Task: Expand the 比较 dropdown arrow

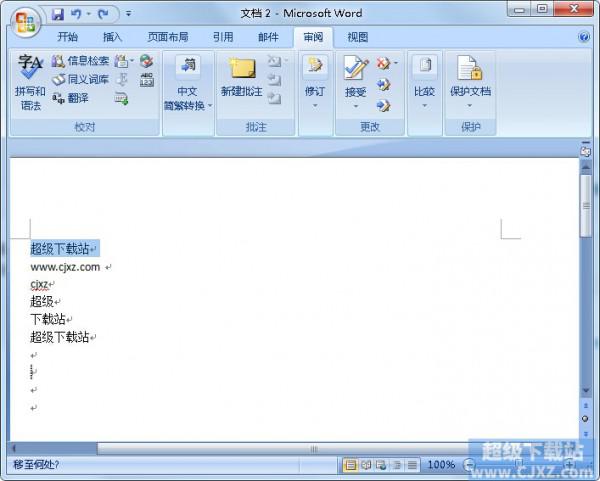Action: (425, 106)
